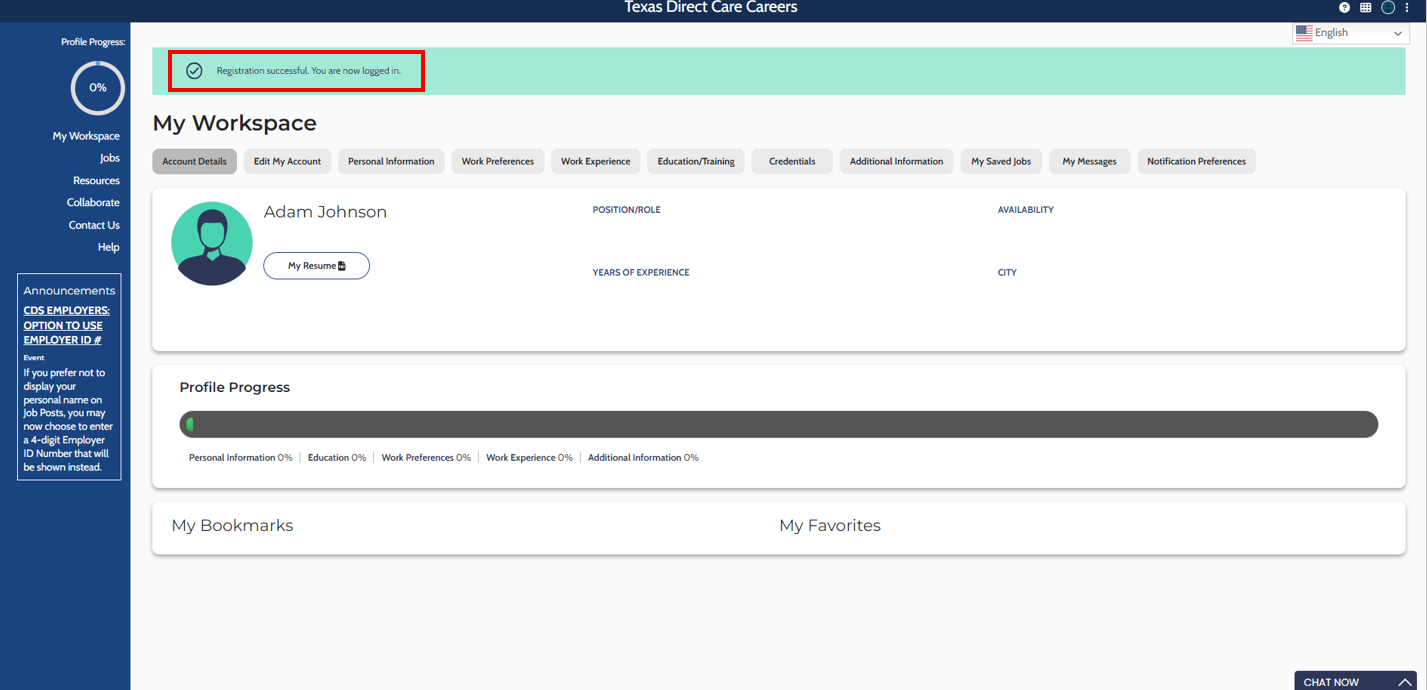Click the help question mark icon
This screenshot has width=1427, height=690.
click(x=1344, y=8)
